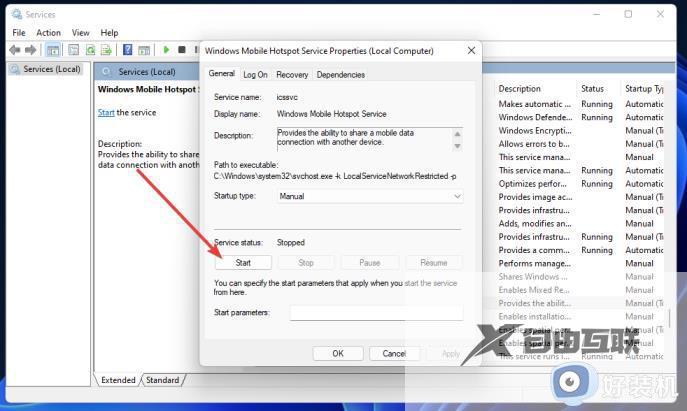Switch to the Log On tab
The height and width of the screenshot is (411, 687).
click(x=255, y=74)
